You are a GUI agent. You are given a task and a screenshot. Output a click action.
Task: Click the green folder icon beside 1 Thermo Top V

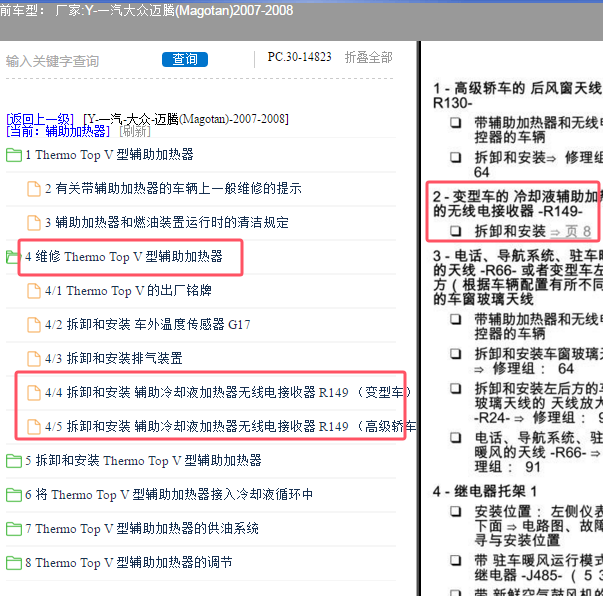14,155
